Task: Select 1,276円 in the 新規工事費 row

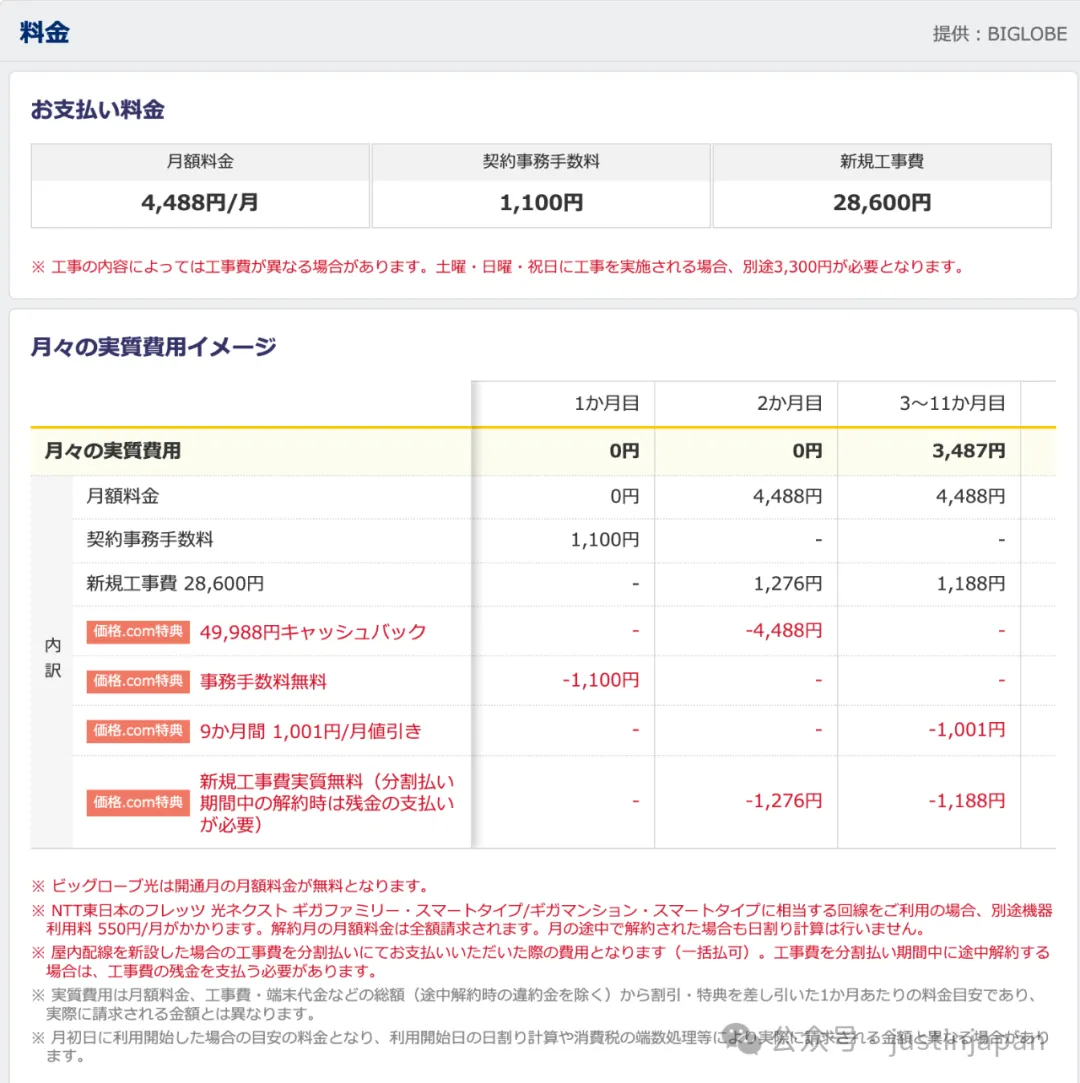Action: [788, 584]
